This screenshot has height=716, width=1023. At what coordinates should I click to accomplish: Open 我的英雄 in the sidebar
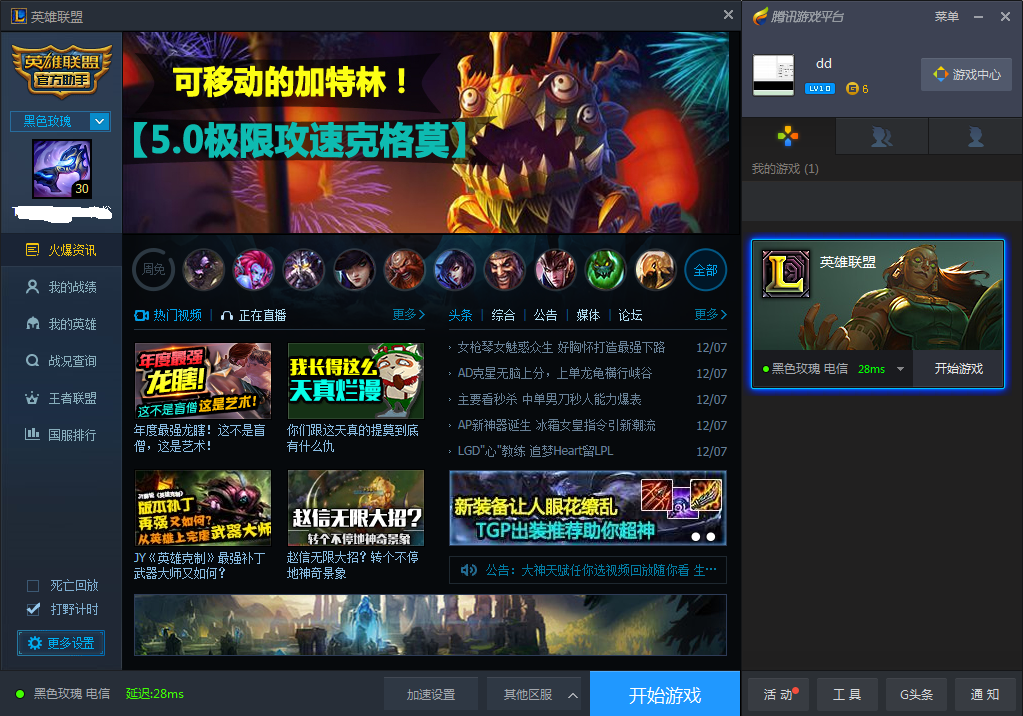(x=61, y=324)
